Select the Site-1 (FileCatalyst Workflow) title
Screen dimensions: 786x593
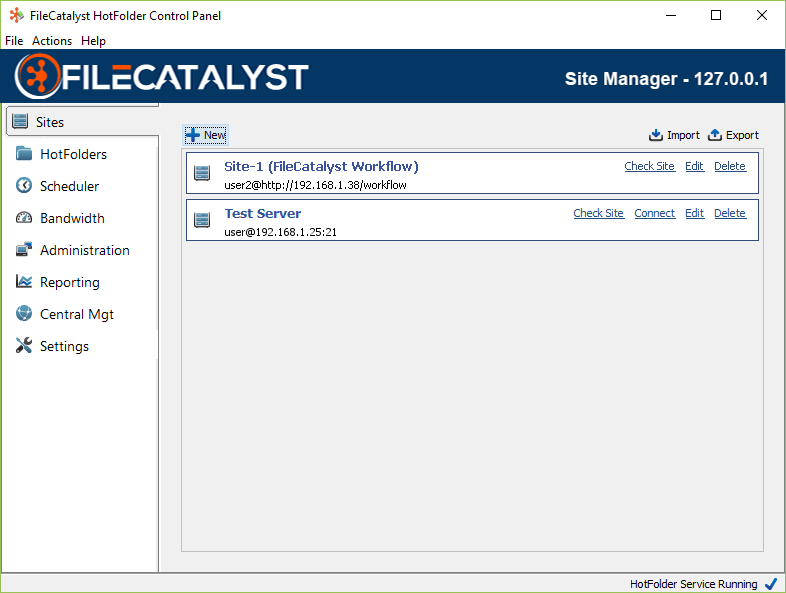(321, 166)
